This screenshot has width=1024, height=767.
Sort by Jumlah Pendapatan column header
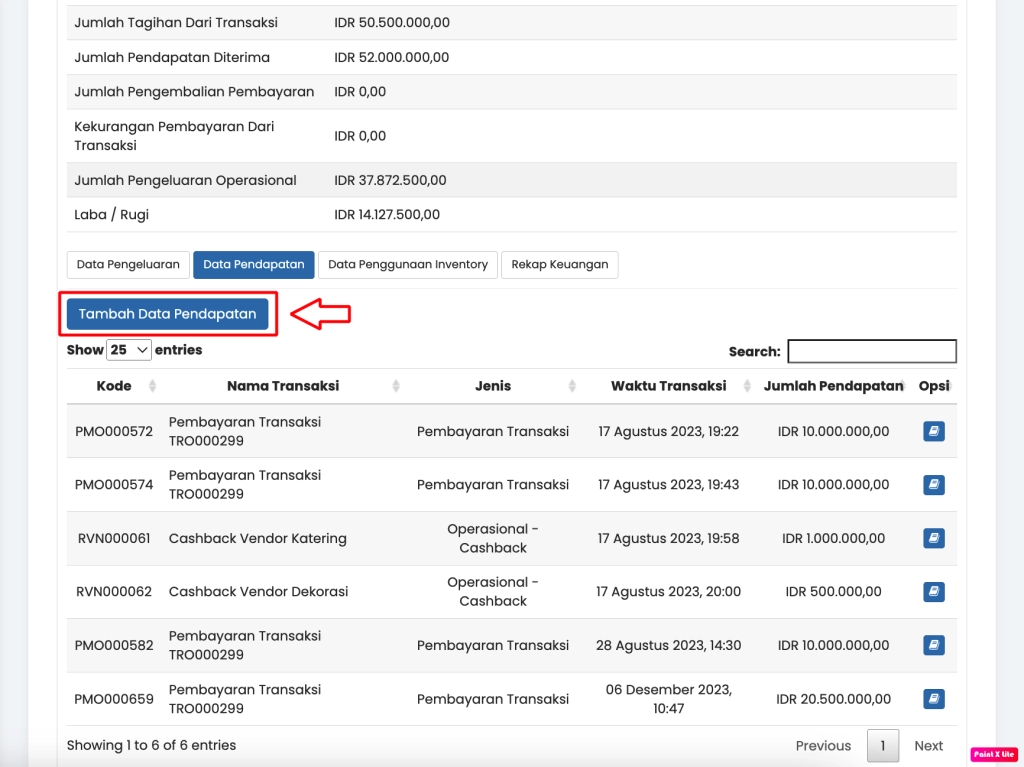[x=832, y=386]
